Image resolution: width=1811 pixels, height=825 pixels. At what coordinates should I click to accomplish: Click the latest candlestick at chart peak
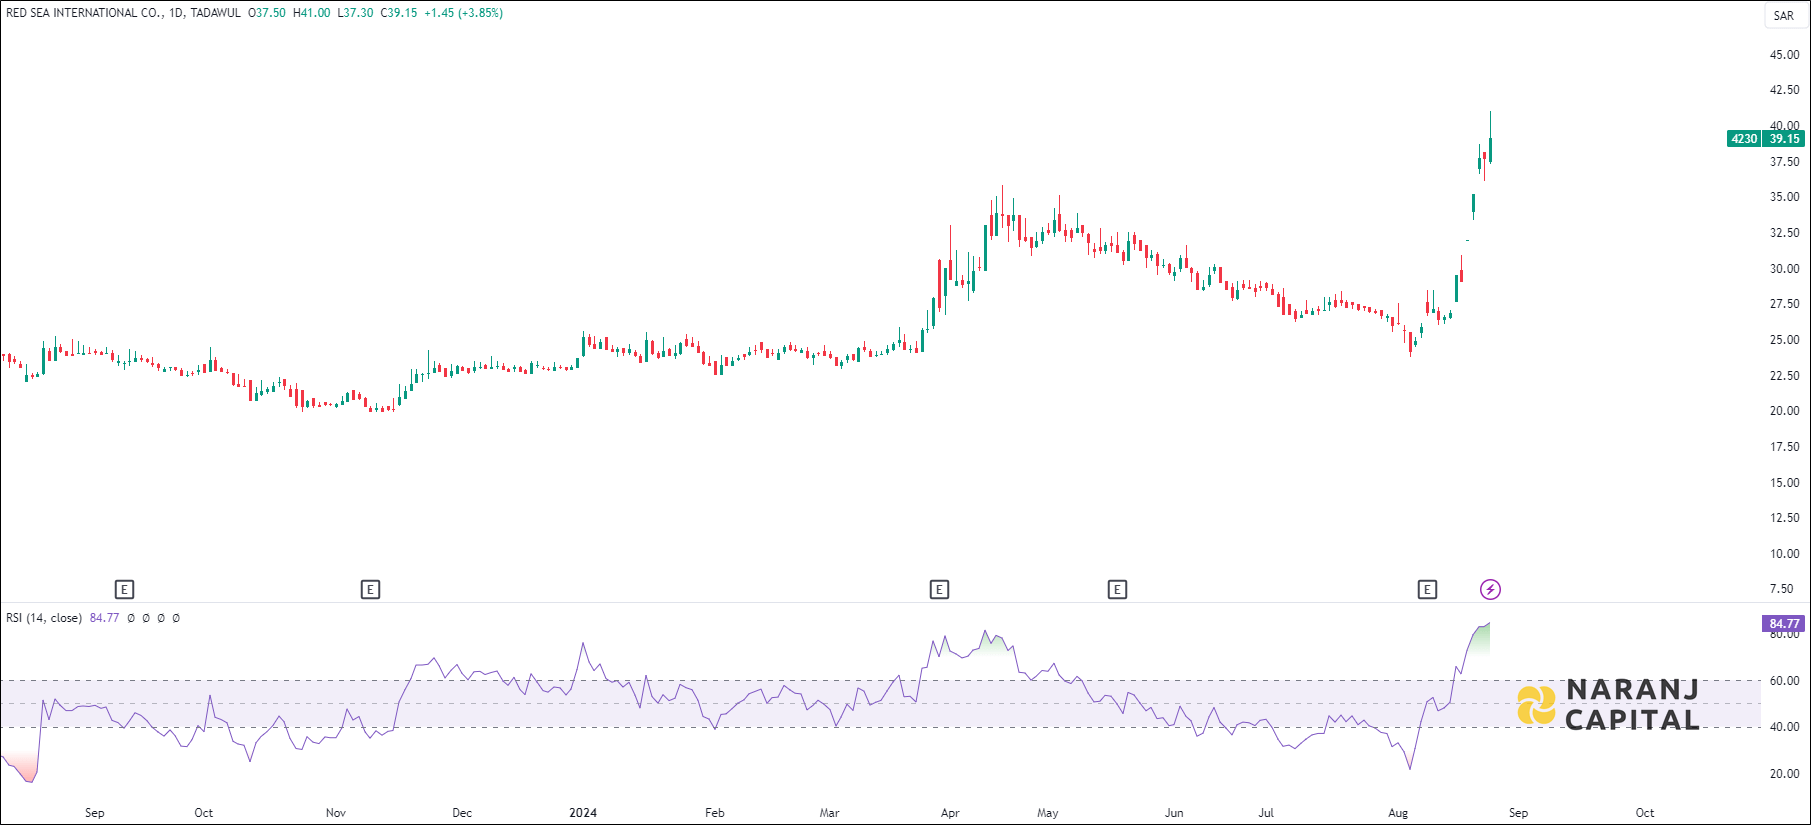[1490, 138]
